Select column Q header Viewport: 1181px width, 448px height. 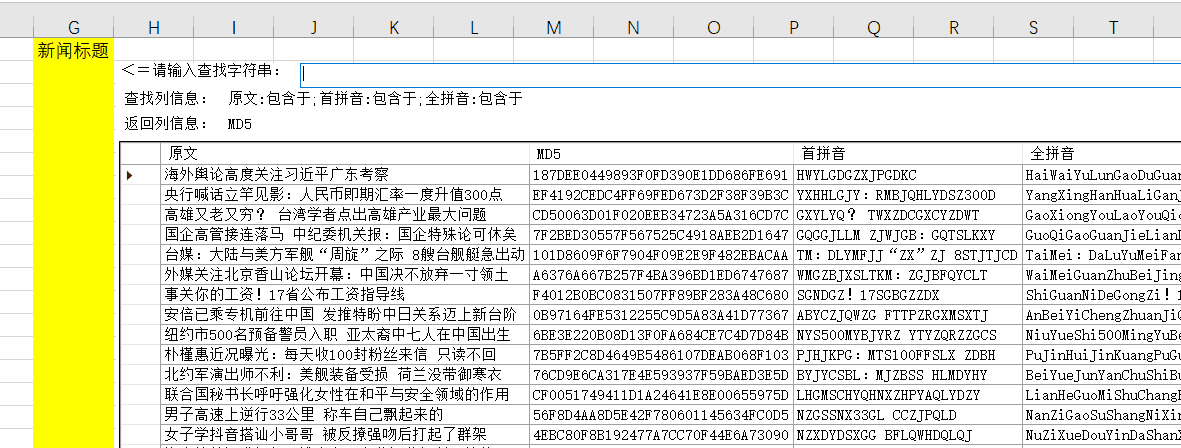tap(874, 28)
